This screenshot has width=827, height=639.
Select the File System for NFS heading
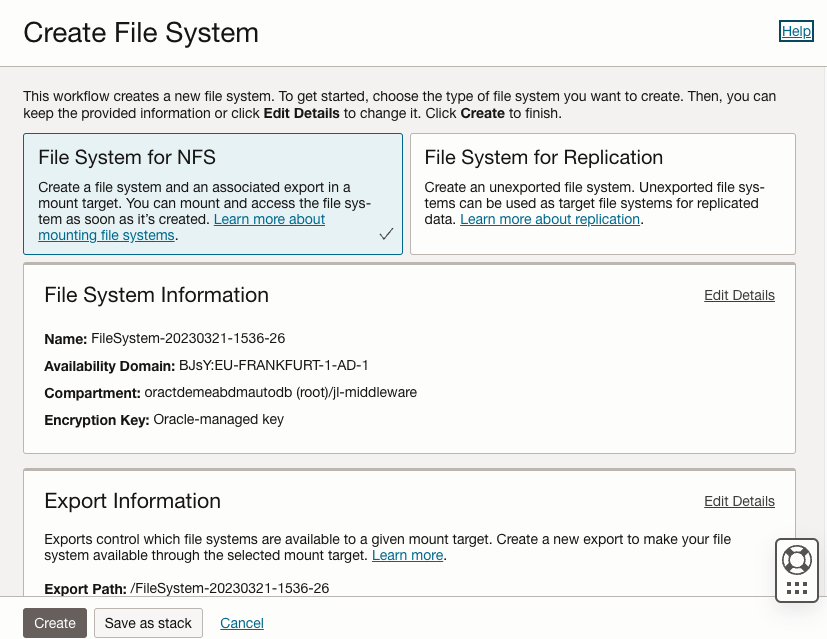127,157
